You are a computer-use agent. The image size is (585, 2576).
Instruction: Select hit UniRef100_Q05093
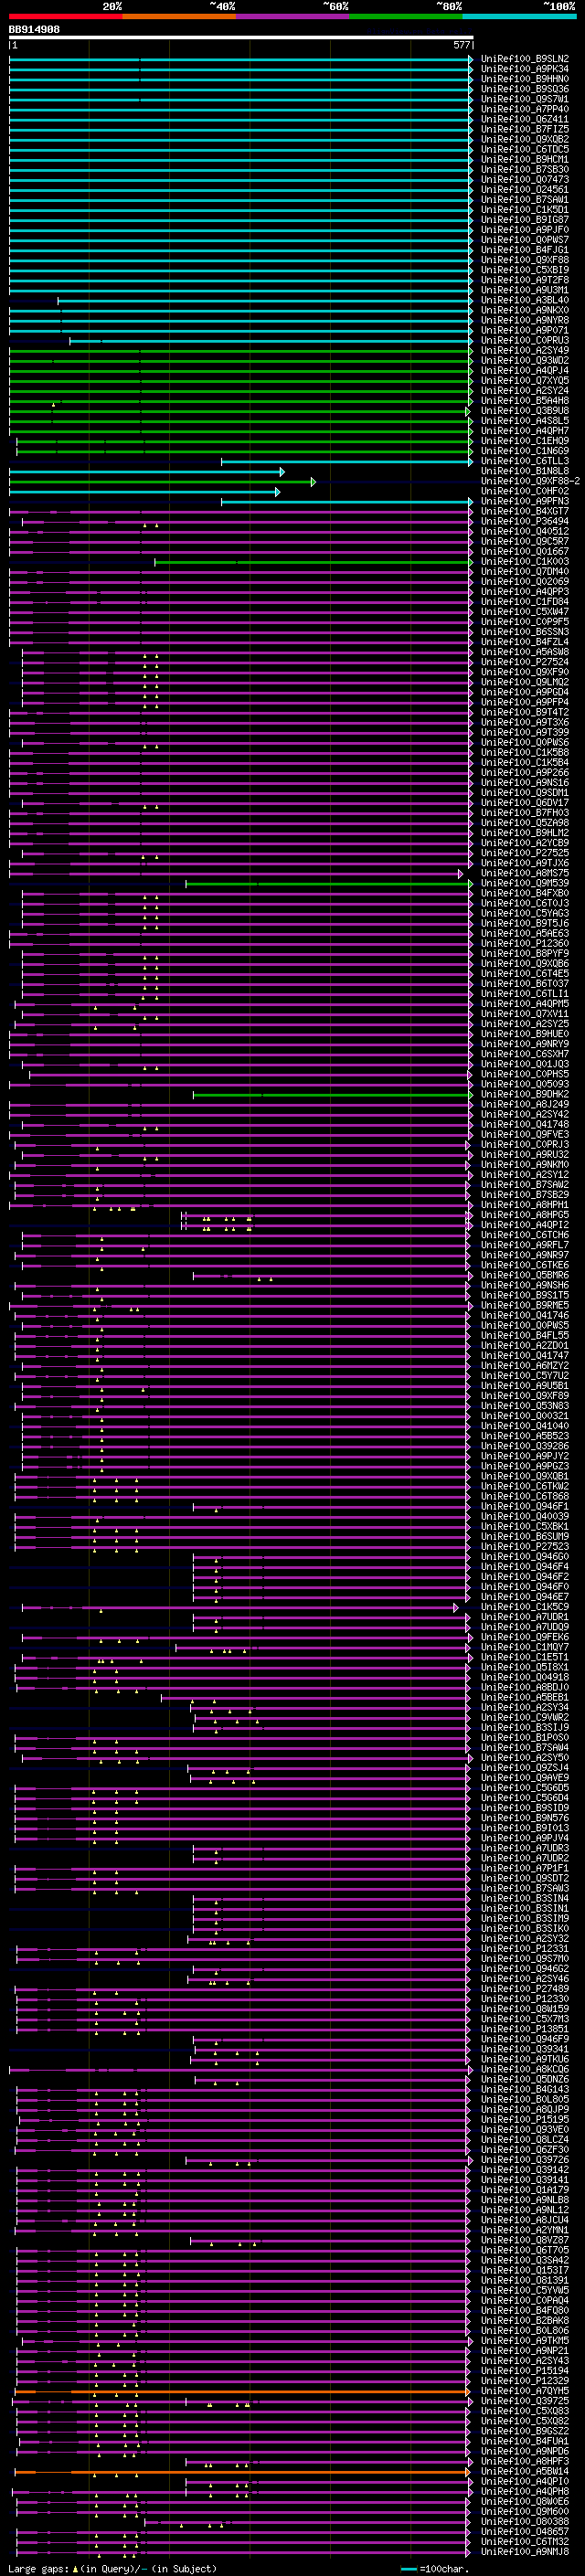coord(525,1084)
